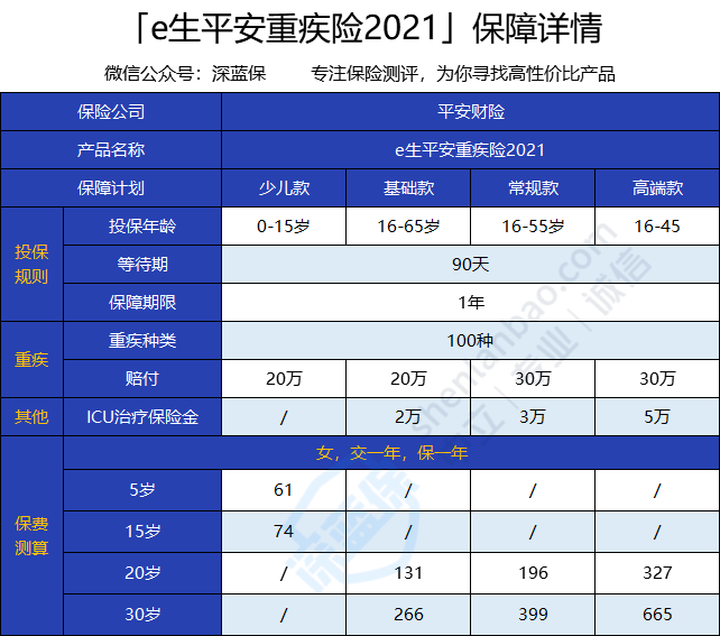
Task: Click the 常规款 plan column header
Action: (533, 188)
